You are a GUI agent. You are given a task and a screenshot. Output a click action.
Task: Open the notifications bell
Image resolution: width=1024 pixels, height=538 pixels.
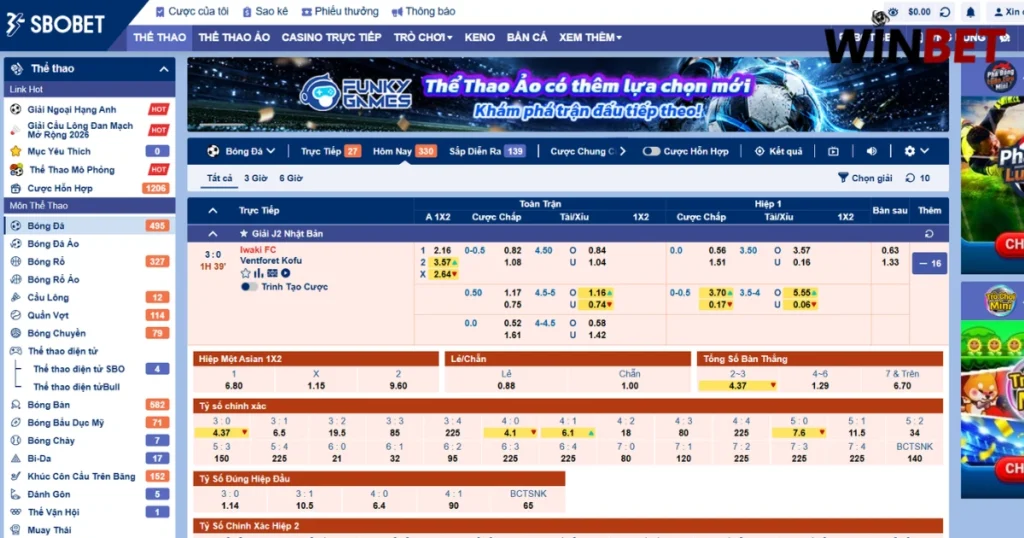pyautogui.click(x=970, y=12)
